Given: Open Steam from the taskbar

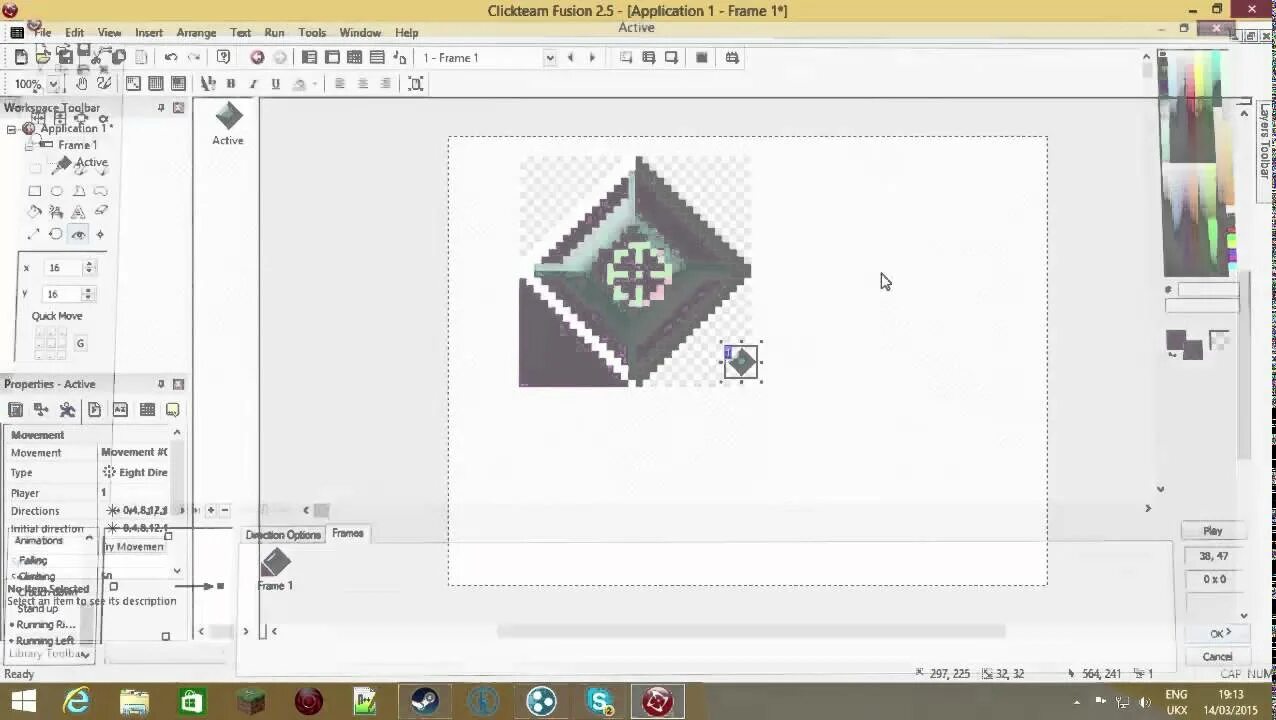Looking at the screenshot, I should (425, 702).
